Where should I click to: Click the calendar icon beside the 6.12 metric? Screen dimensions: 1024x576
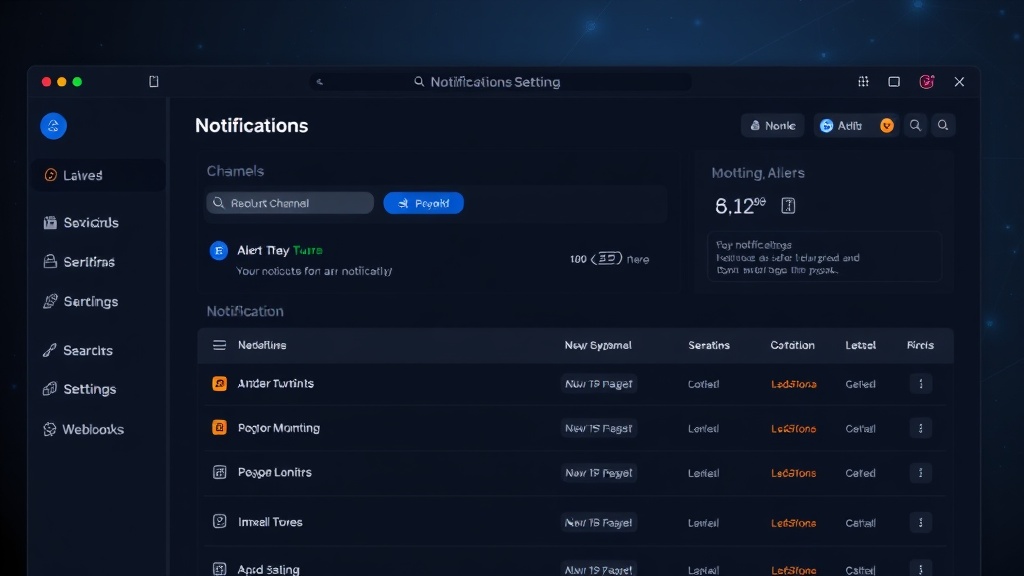[x=789, y=204]
